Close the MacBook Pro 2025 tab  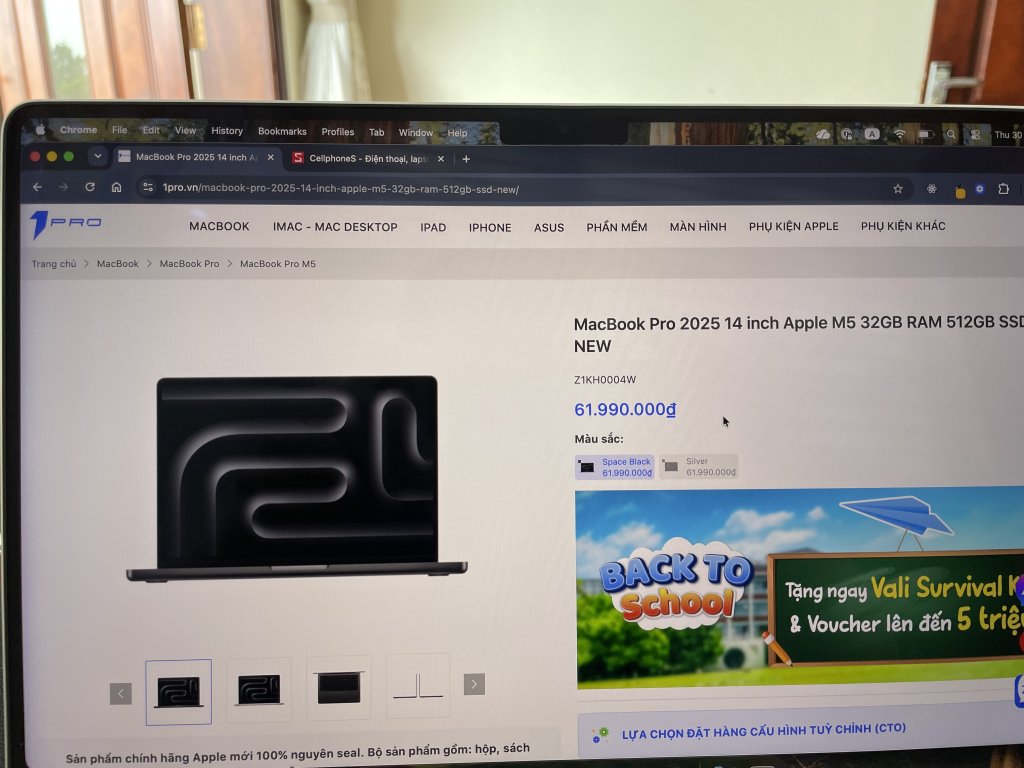tap(270, 157)
